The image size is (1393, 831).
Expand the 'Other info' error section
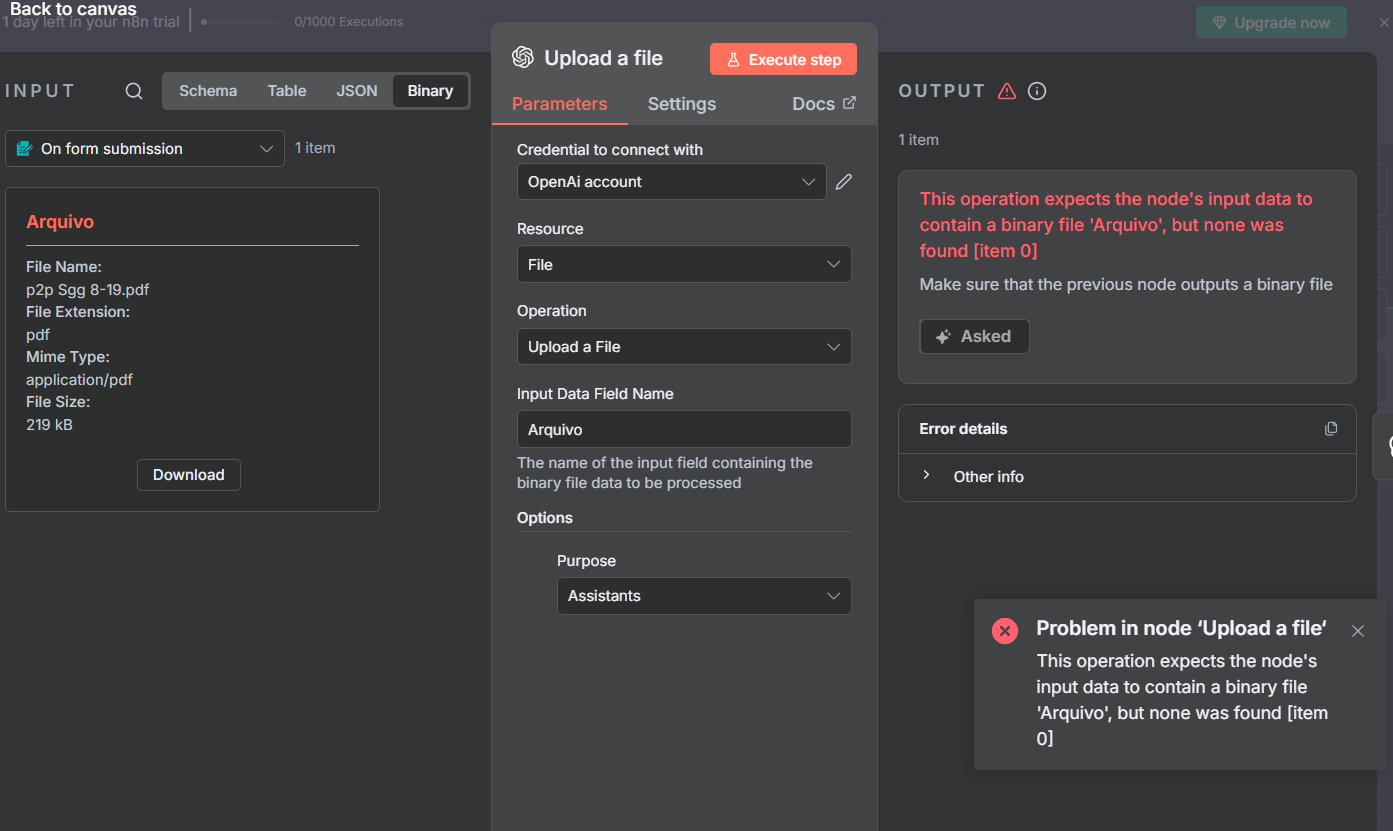pyautogui.click(x=987, y=477)
